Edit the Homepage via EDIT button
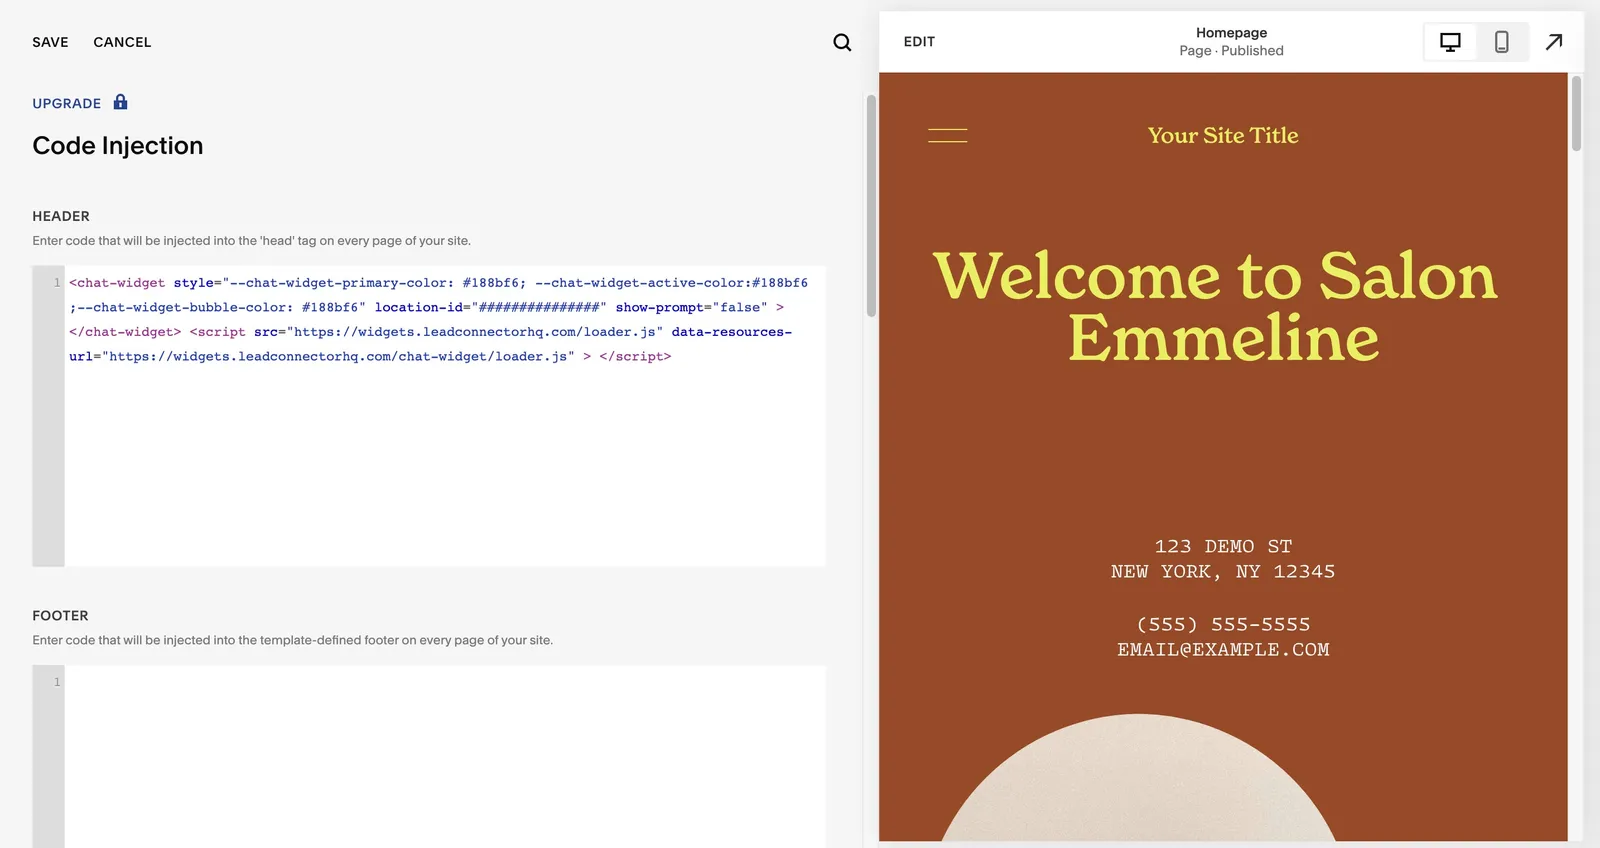This screenshot has height=848, width=1600. [x=919, y=42]
